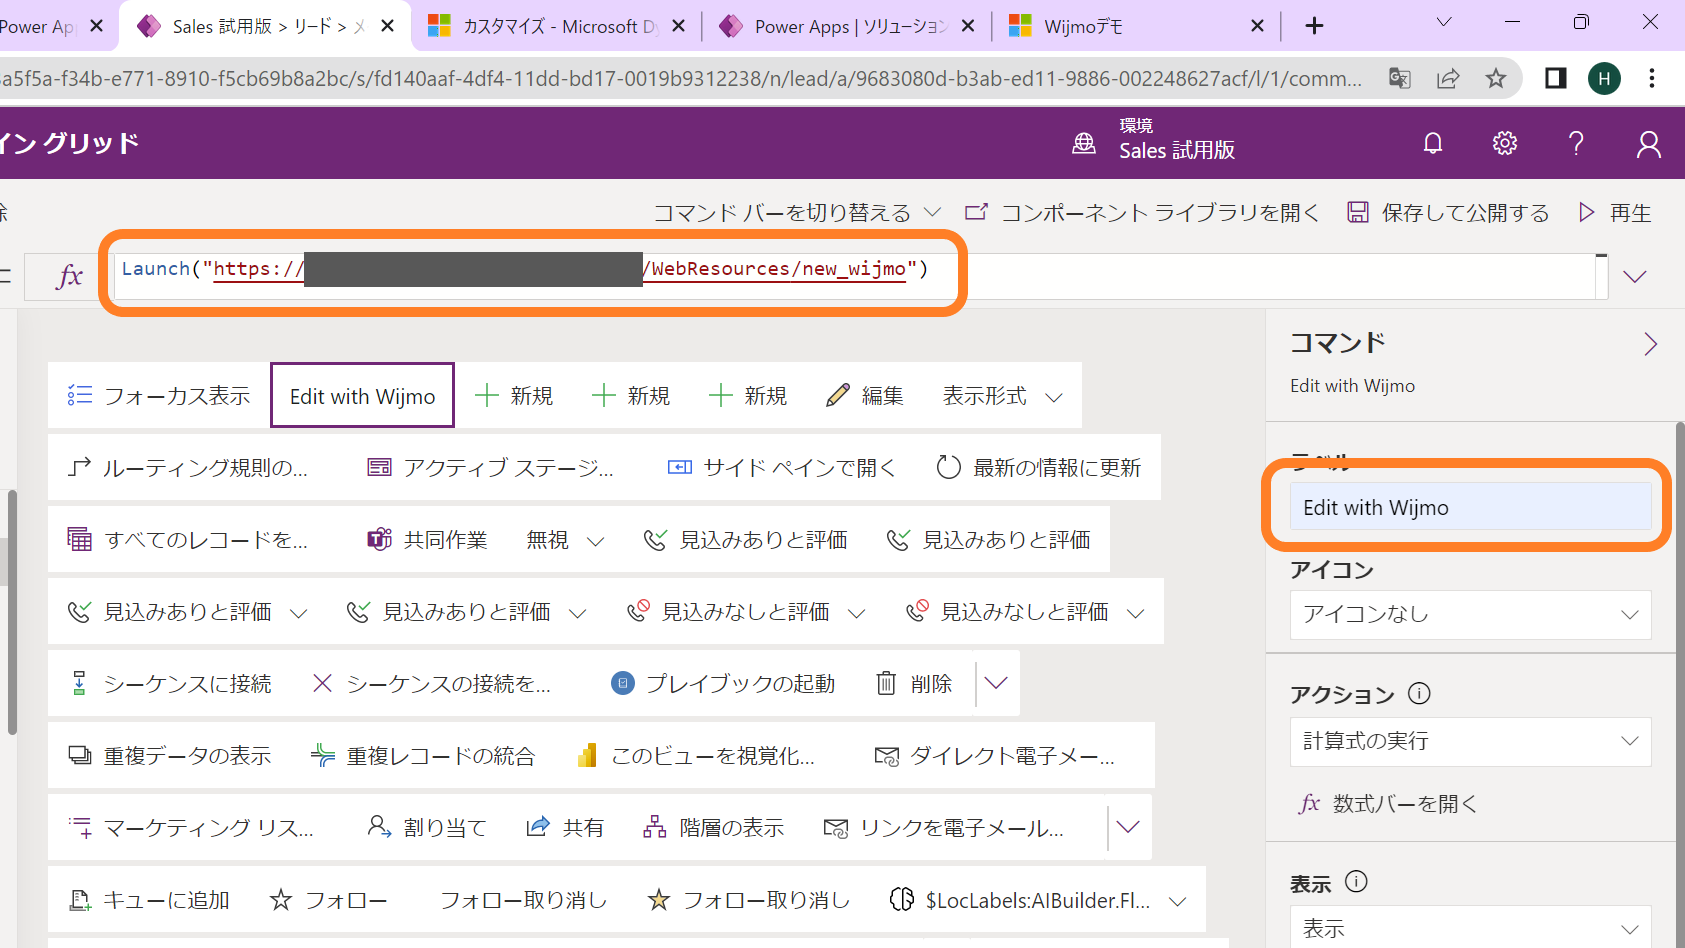Click the Google Translate icon in the address bar
Screen dimensions: 1685x948
coord(1400,78)
